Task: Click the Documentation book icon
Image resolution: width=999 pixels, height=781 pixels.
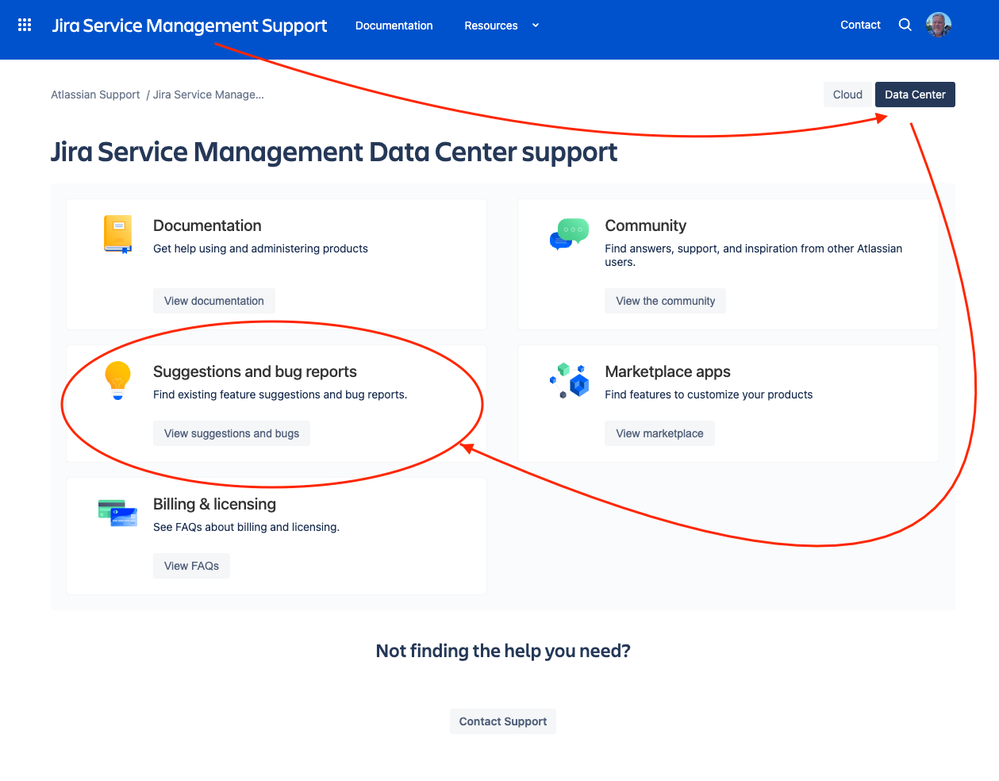Action: pyautogui.click(x=118, y=234)
